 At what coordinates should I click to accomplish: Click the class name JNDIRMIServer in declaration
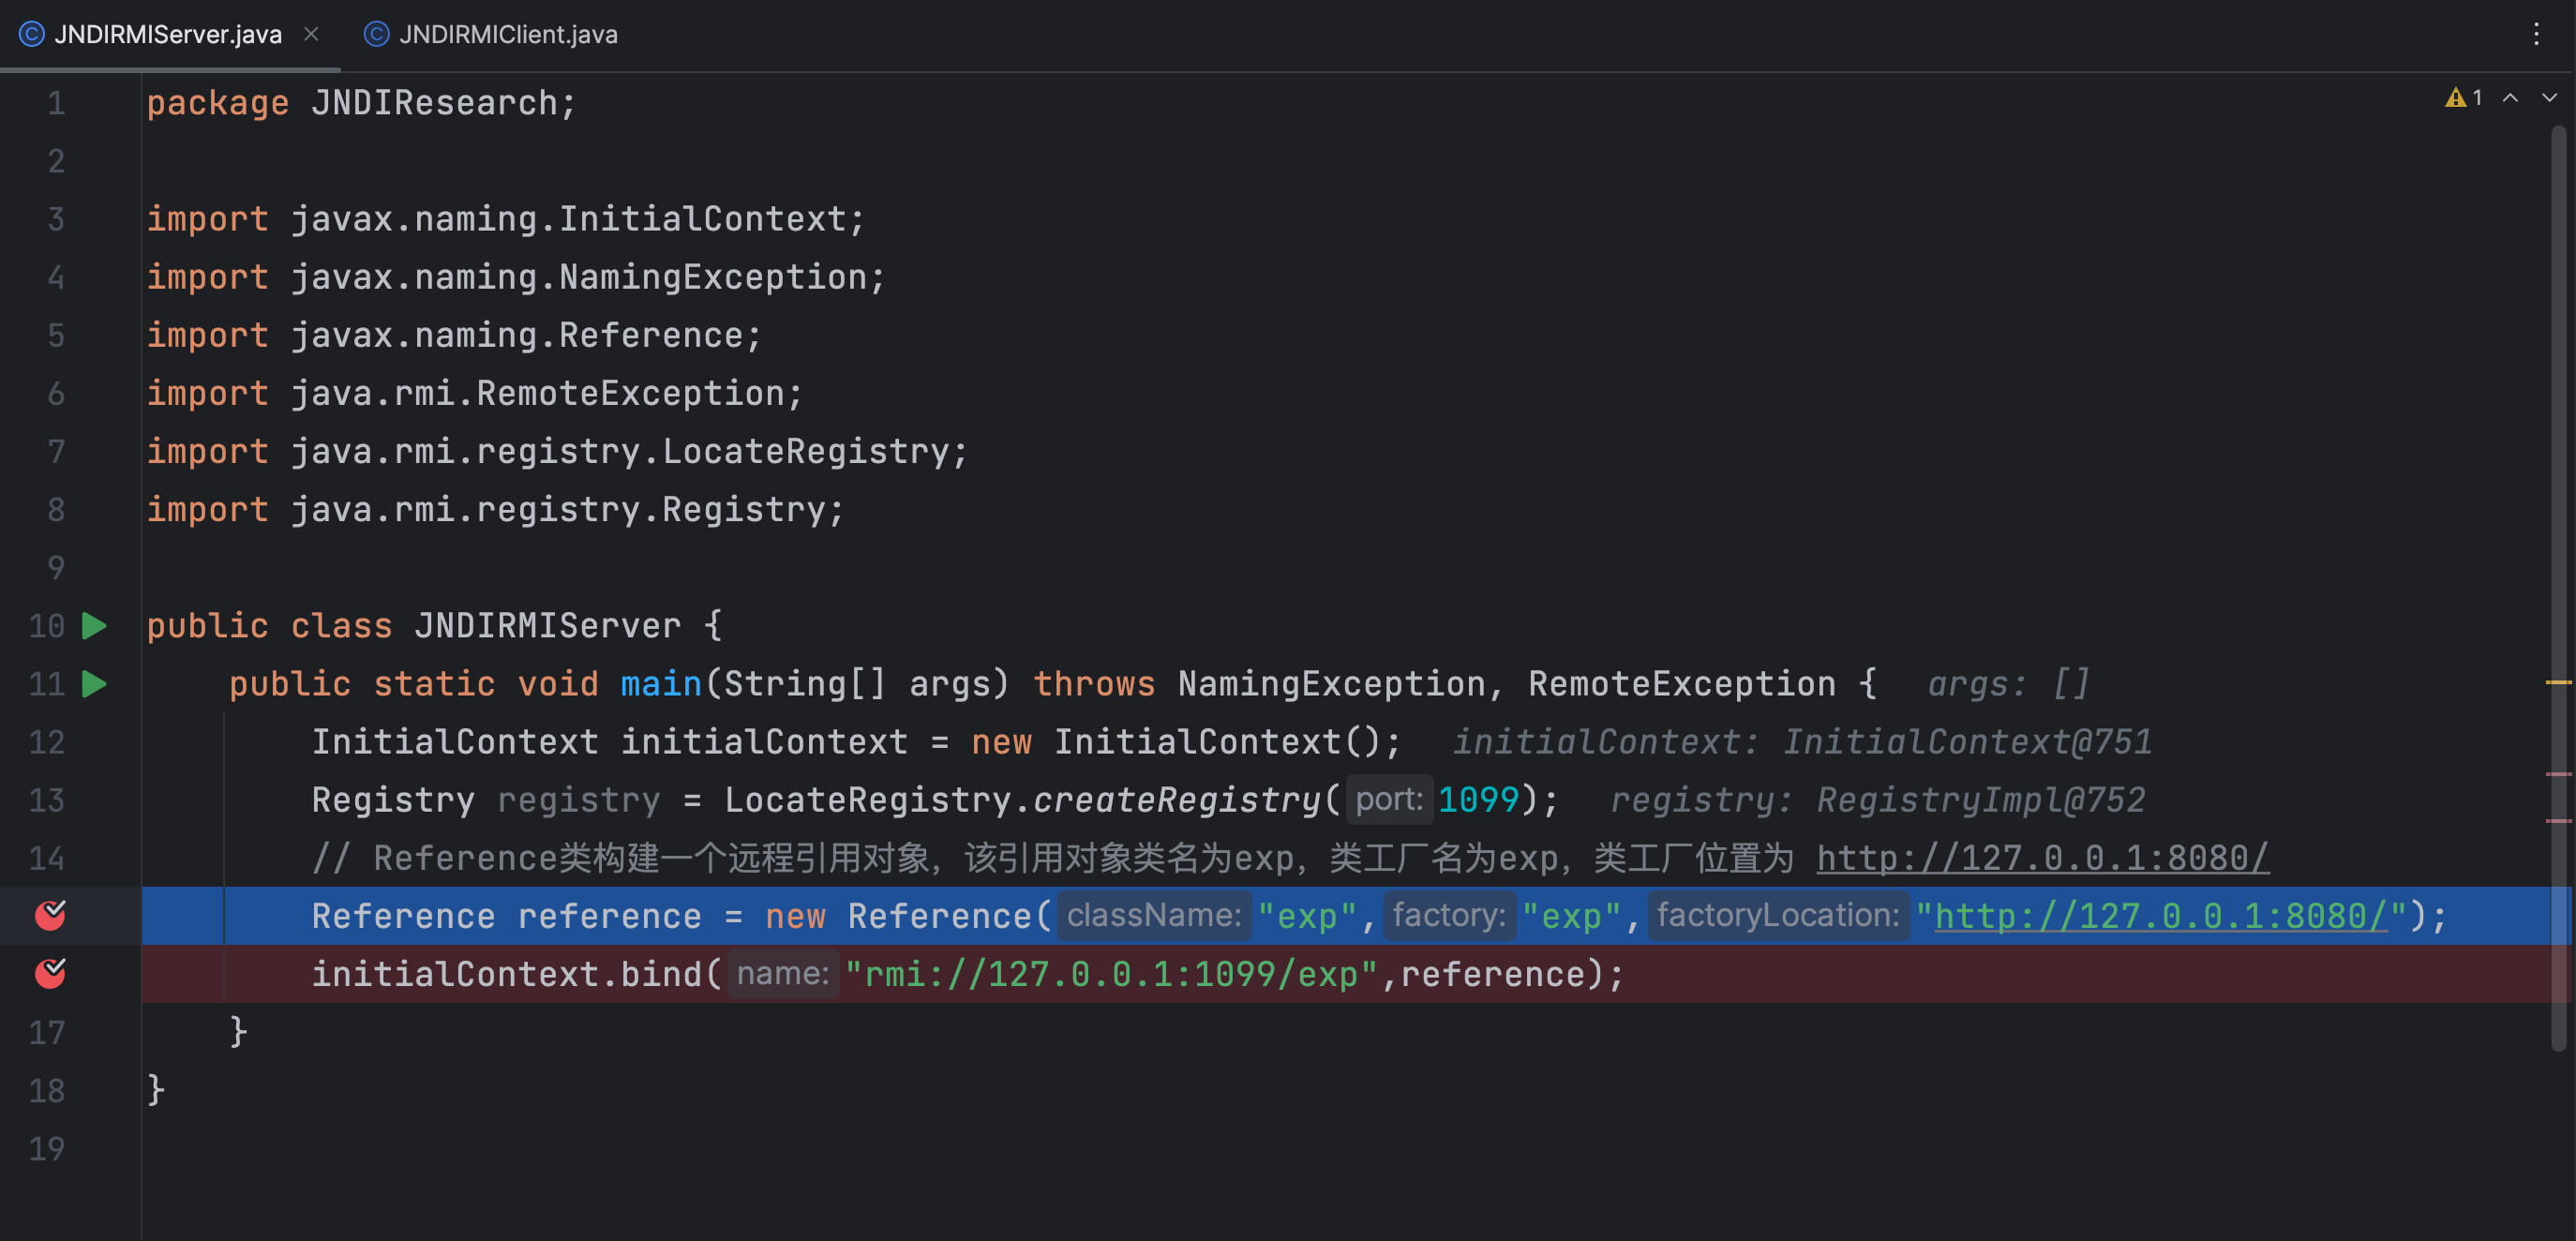click(x=547, y=626)
